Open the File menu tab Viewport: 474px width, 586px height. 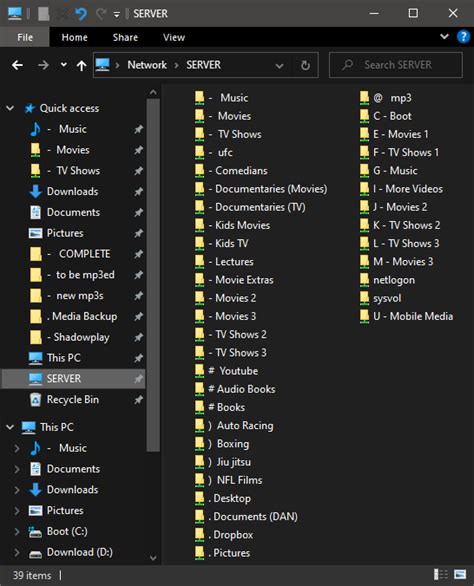coord(25,37)
